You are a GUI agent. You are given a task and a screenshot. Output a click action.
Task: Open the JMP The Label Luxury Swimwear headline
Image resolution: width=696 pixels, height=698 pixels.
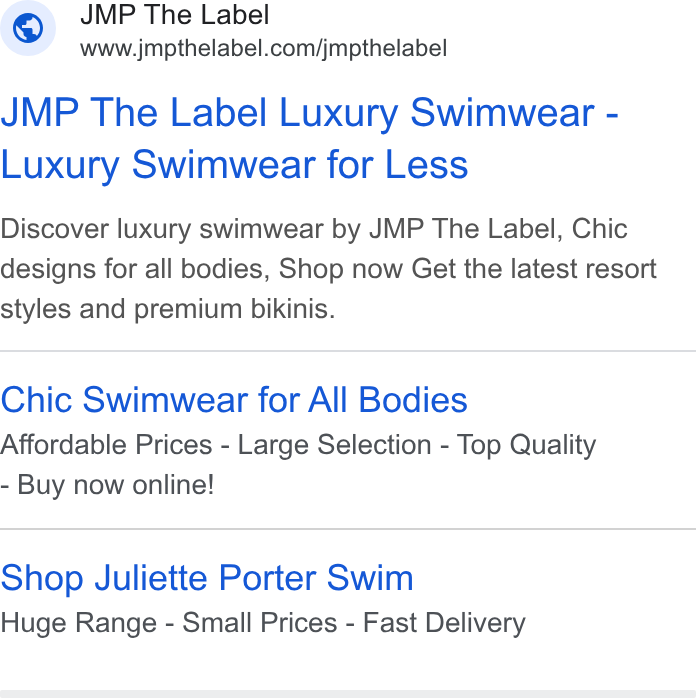[x=310, y=113]
